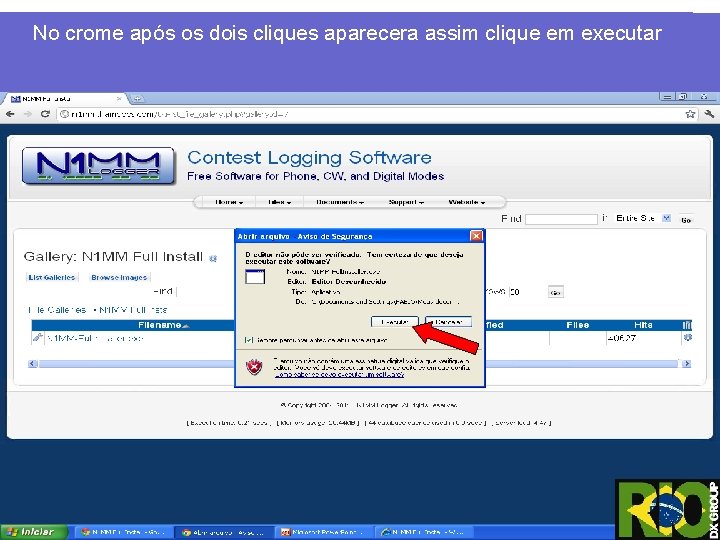
Task: Open the Browse Images link
Action: [119, 277]
